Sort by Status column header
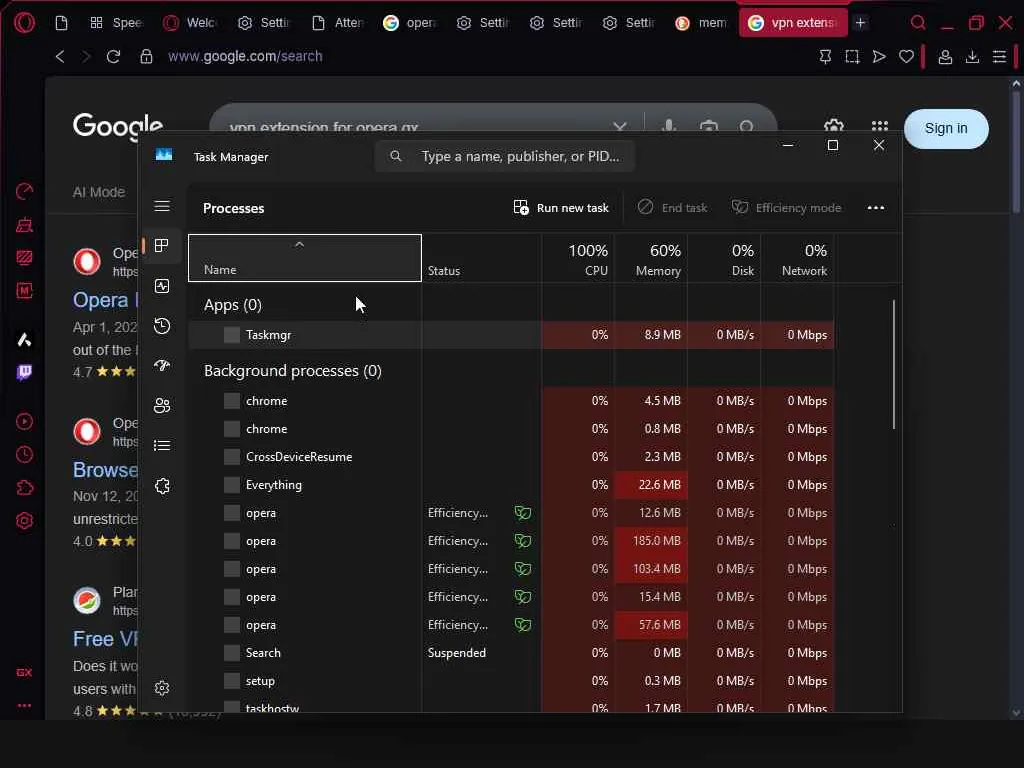 pos(481,258)
